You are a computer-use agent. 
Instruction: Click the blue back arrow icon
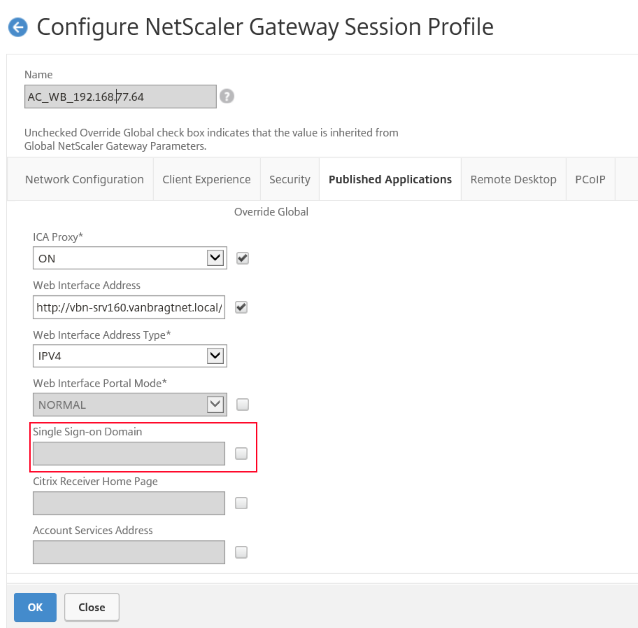[18, 27]
